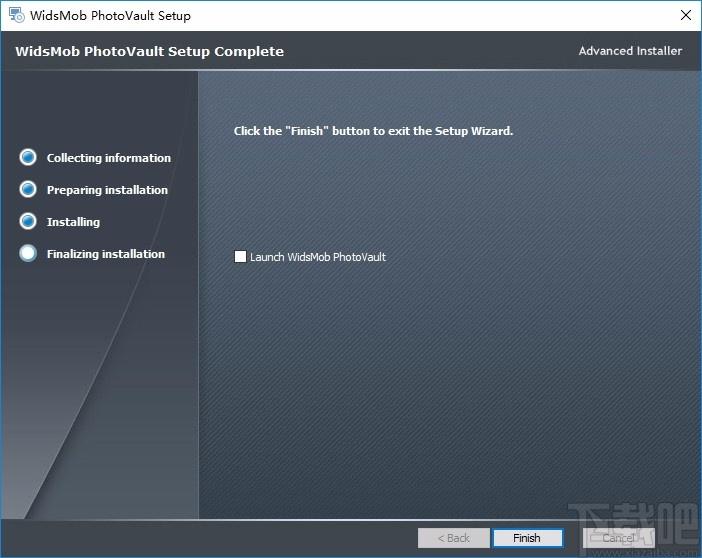Click the "Installing" step label
The width and height of the screenshot is (702, 558).
[x=73, y=222]
